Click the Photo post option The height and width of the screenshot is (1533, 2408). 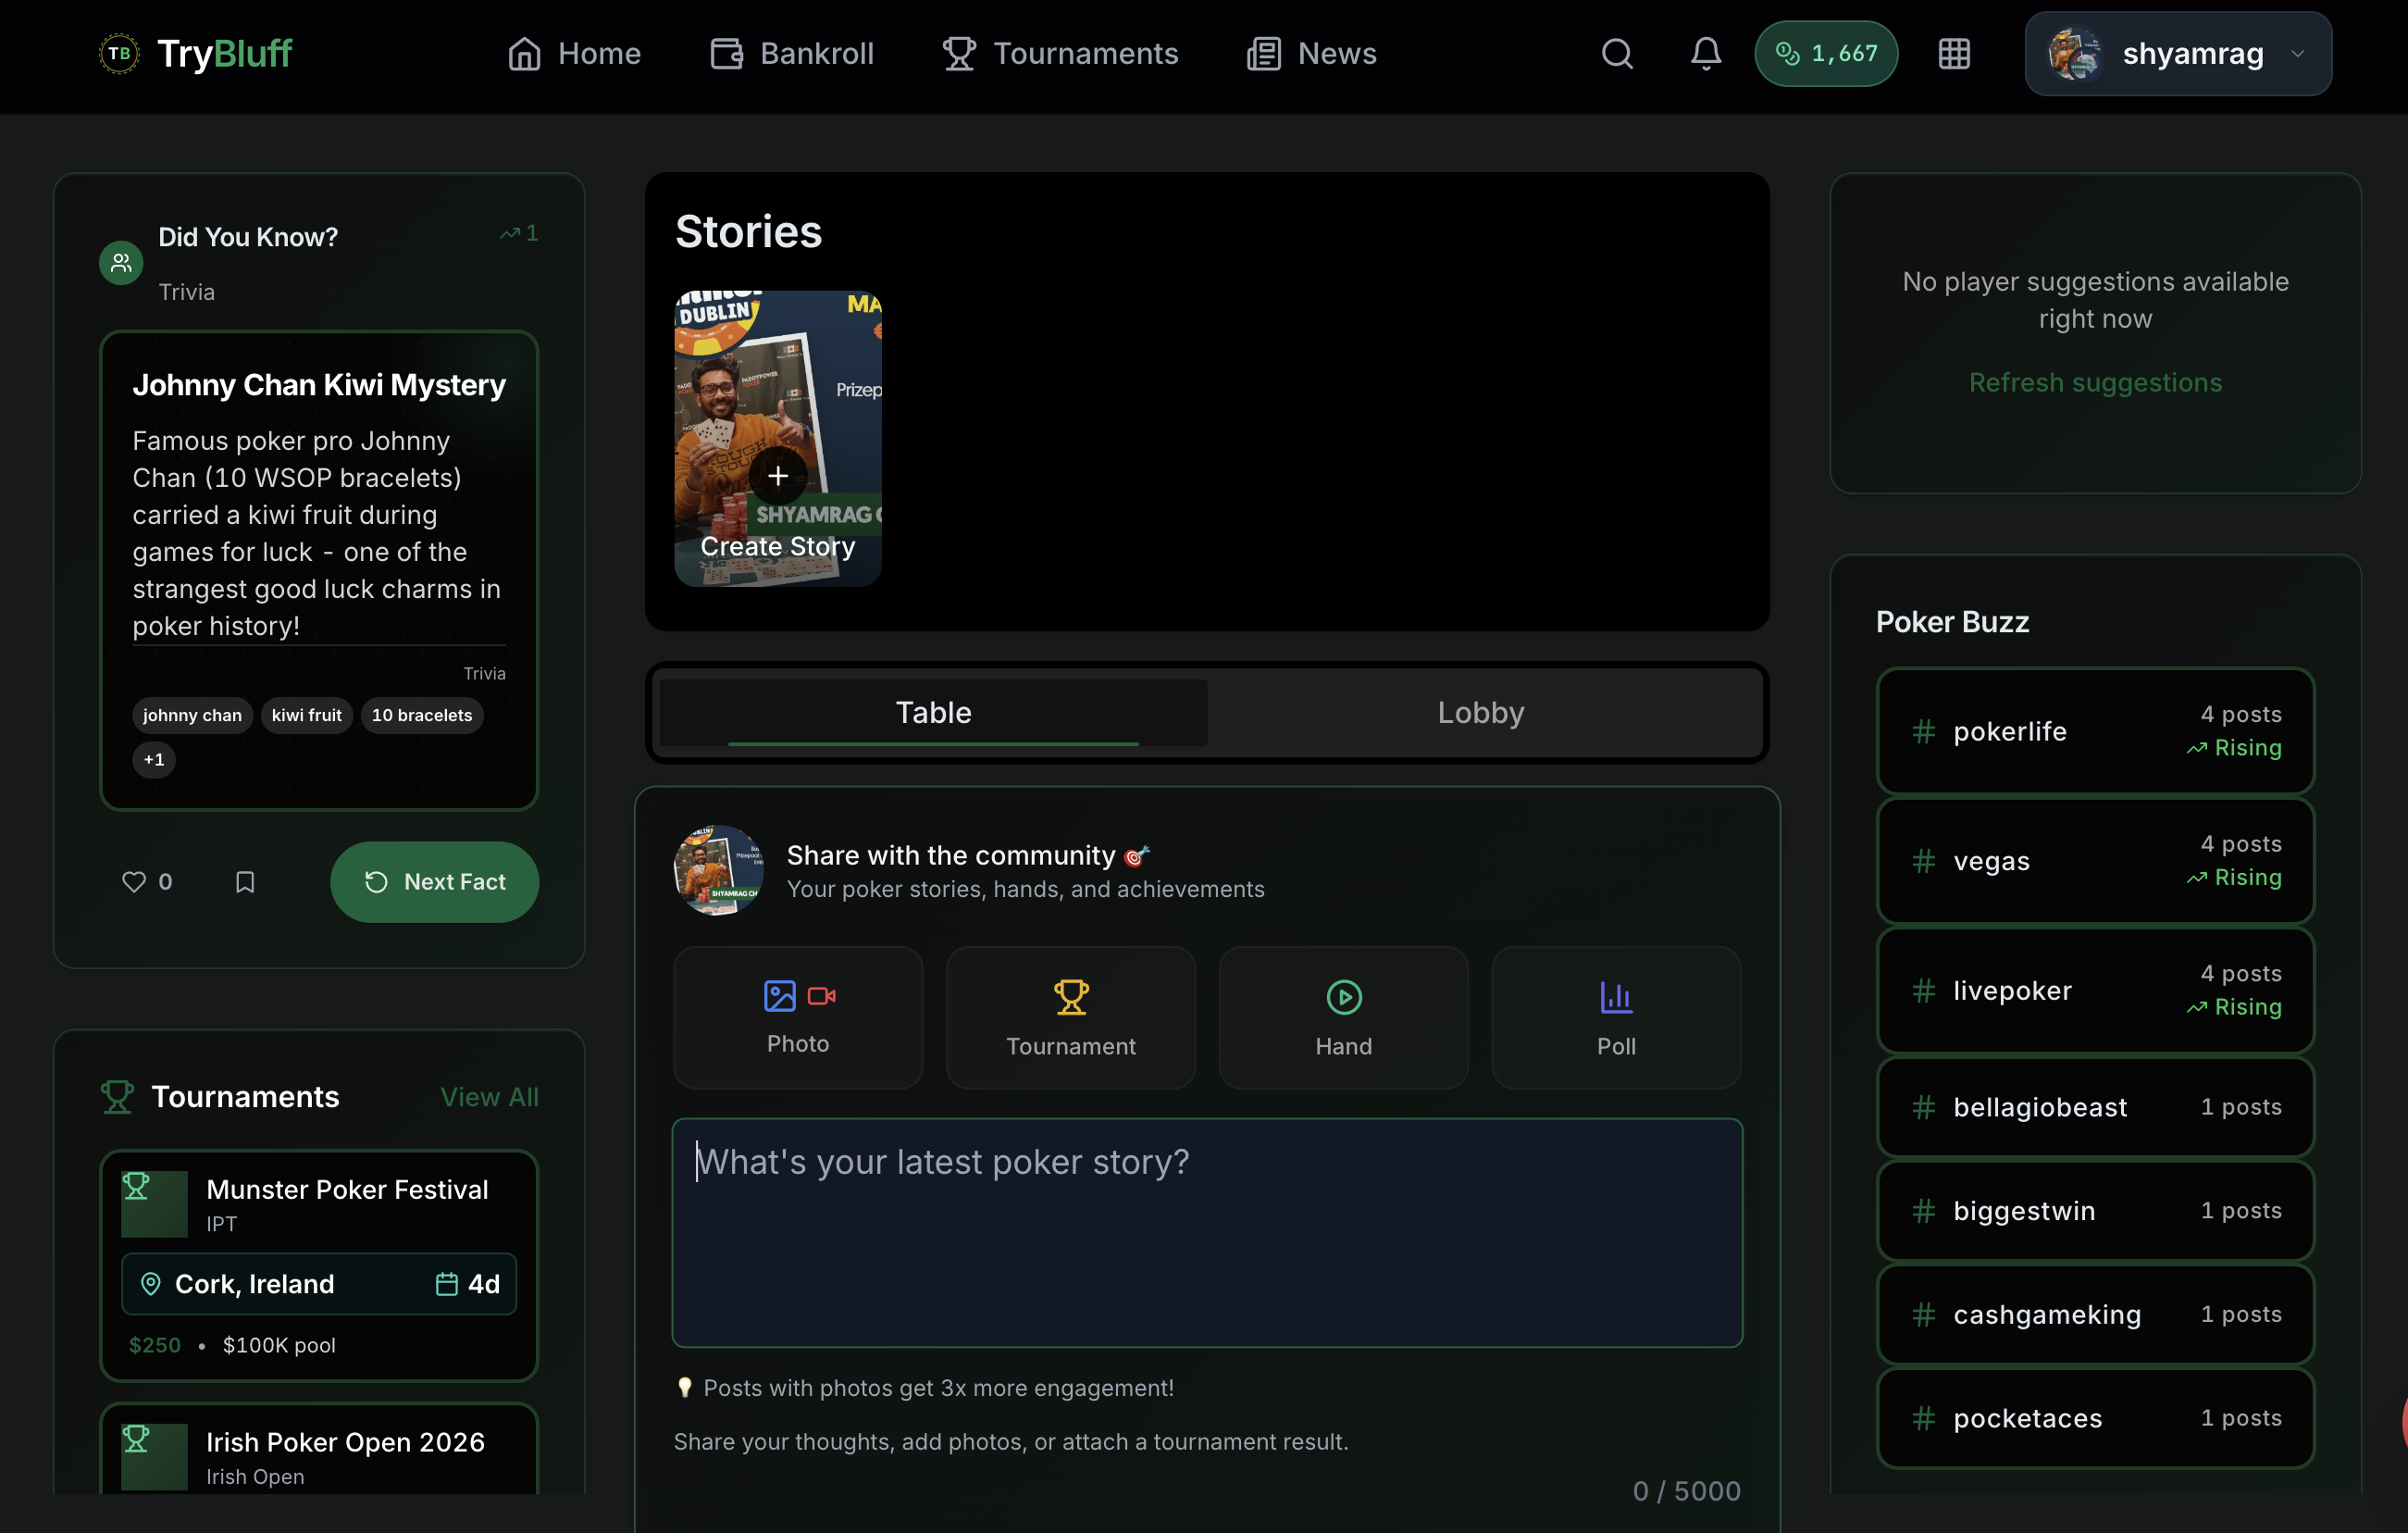(797, 1016)
